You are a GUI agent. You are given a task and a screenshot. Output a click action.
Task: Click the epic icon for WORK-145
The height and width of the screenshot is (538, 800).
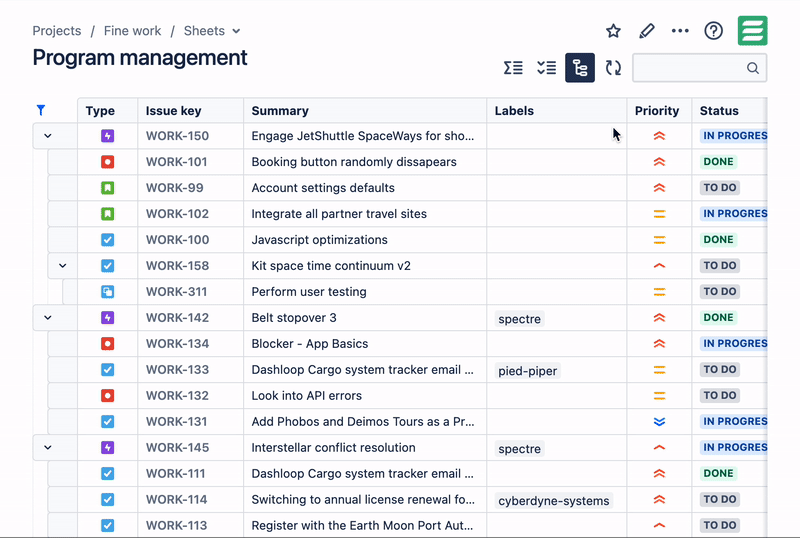click(107, 448)
